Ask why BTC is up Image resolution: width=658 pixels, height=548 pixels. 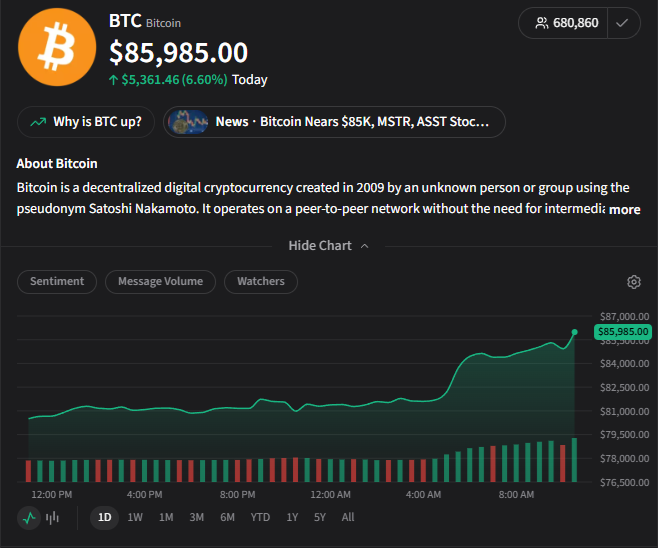(x=86, y=122)
